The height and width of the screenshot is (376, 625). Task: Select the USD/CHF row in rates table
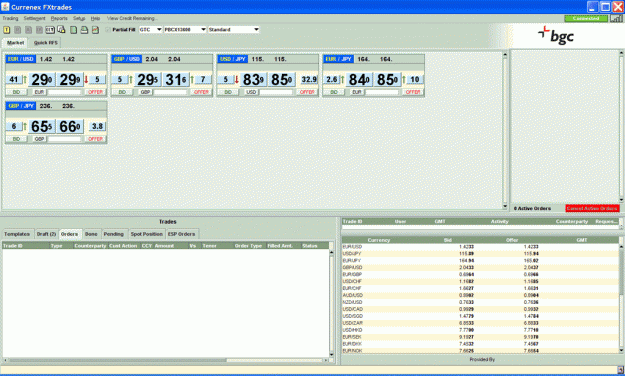tap(480, 282)
